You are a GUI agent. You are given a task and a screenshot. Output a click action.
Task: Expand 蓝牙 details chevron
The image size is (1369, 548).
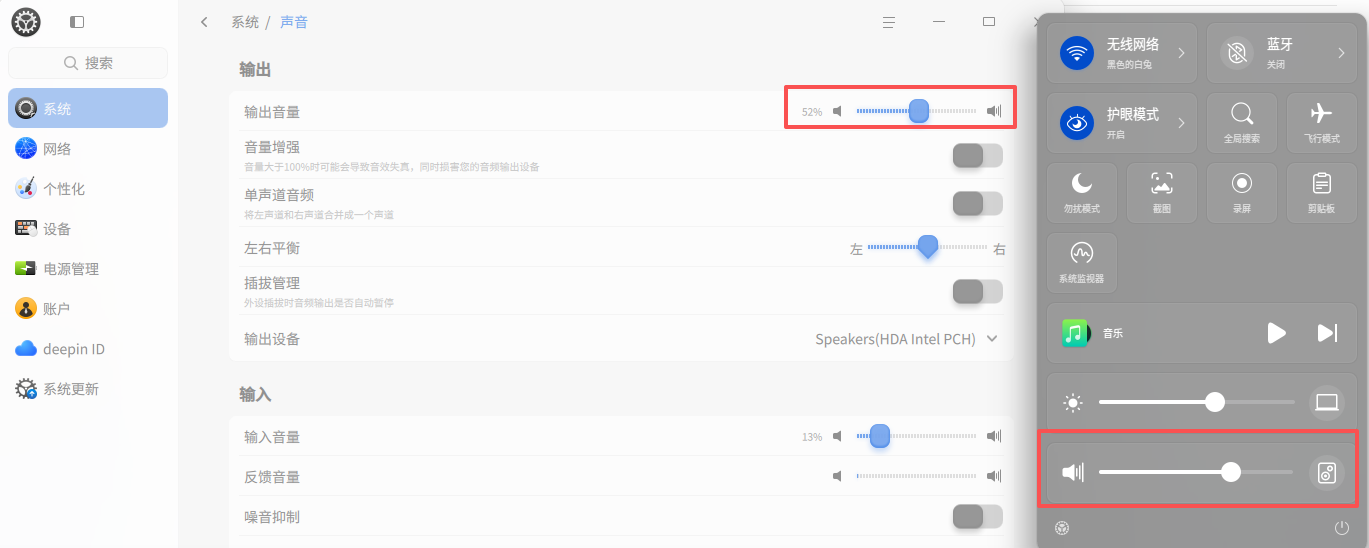1342,53
